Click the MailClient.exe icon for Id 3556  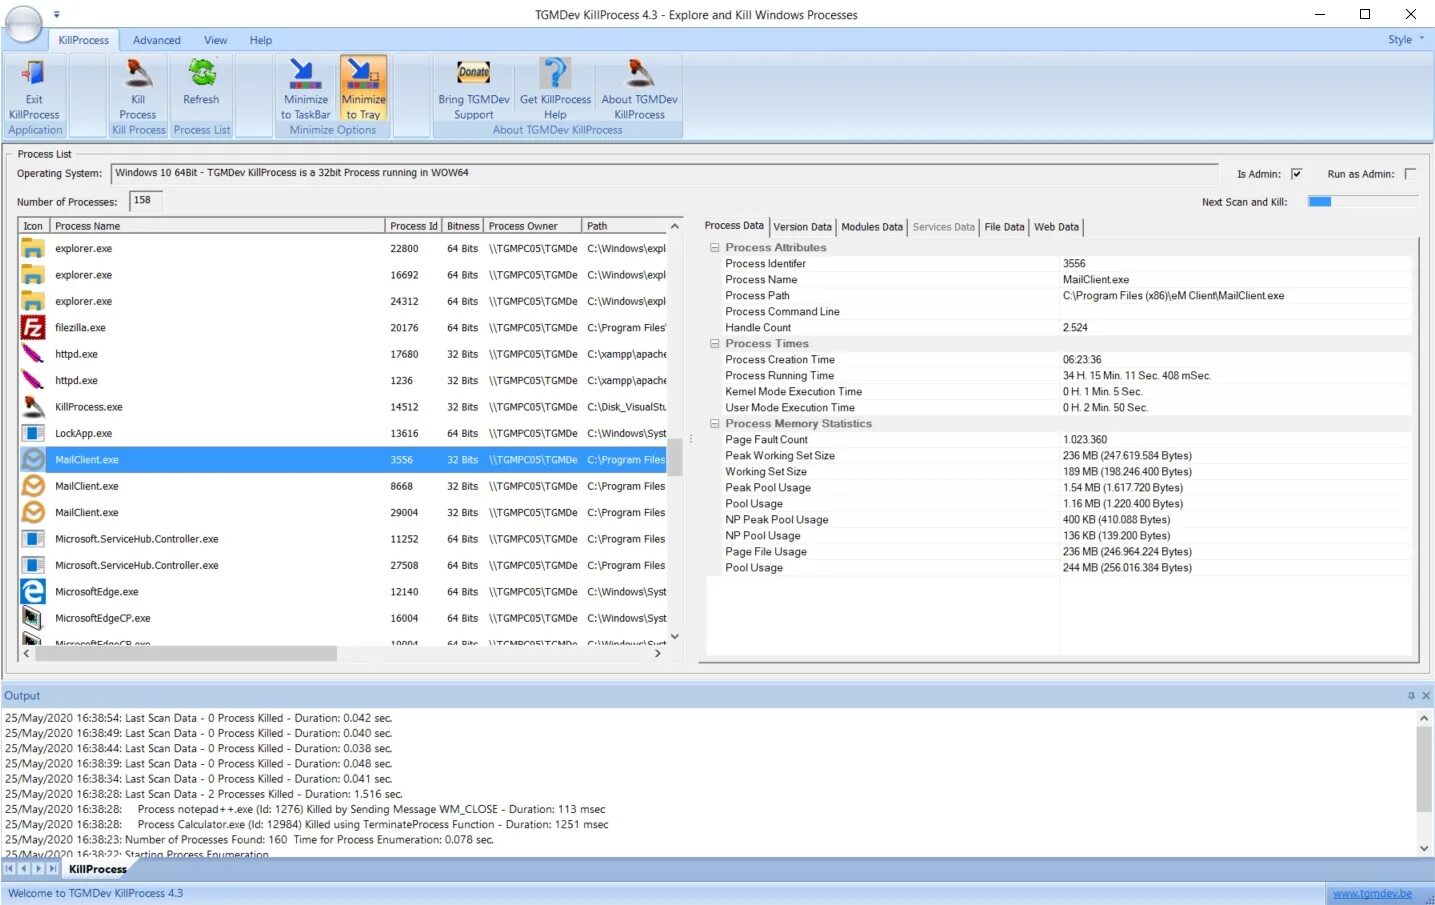[33, 460]
